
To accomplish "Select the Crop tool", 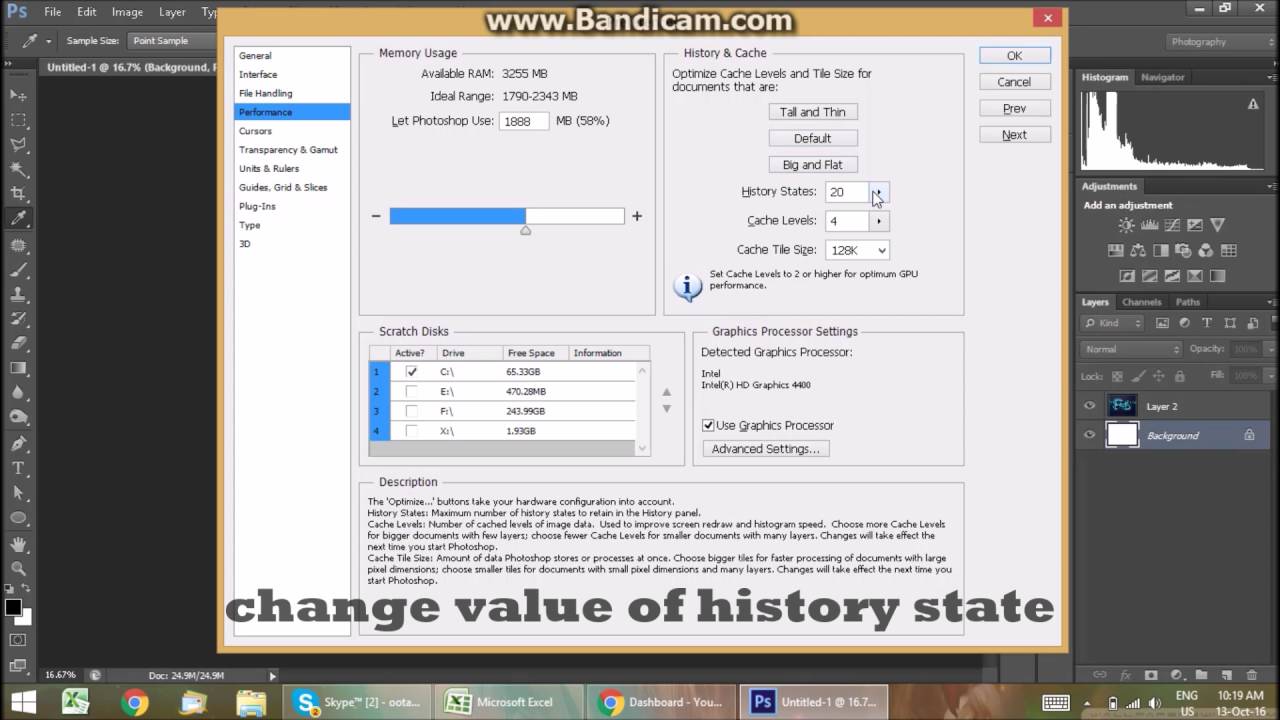I will (18, 194).
